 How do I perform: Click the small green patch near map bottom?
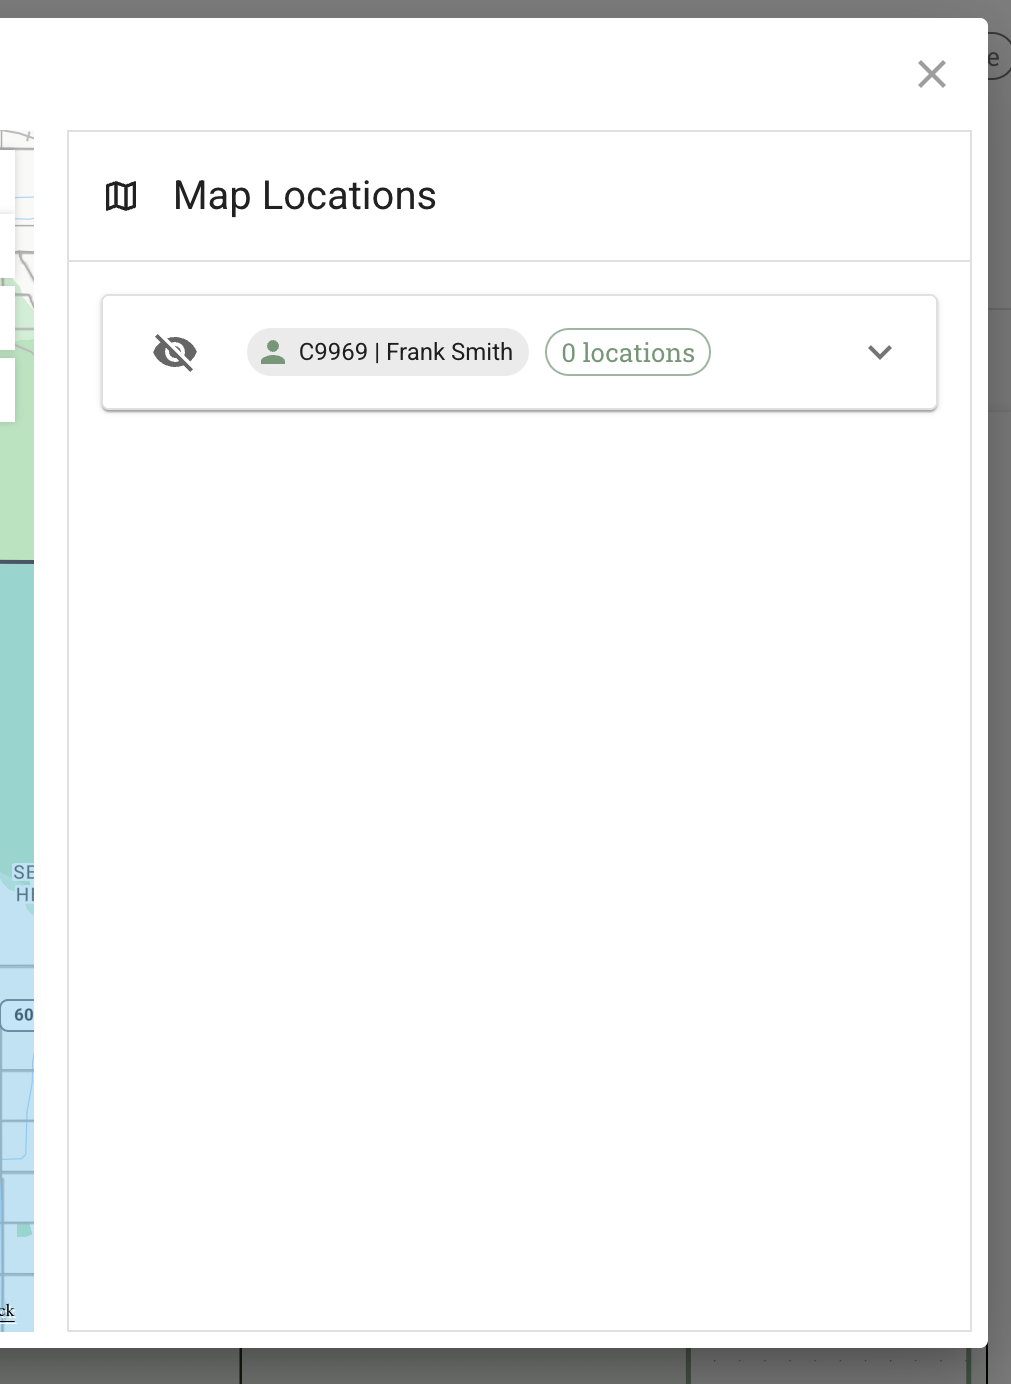[24, 1230]
